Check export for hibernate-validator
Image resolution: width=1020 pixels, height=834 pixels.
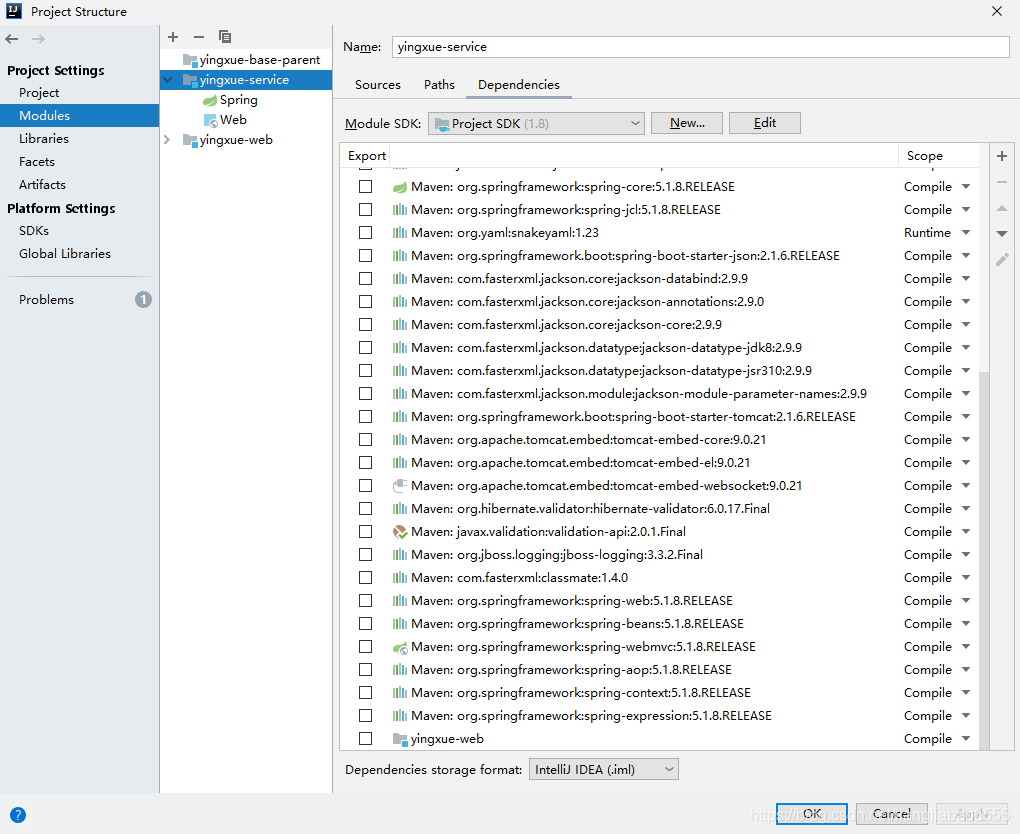click(366, 509)
